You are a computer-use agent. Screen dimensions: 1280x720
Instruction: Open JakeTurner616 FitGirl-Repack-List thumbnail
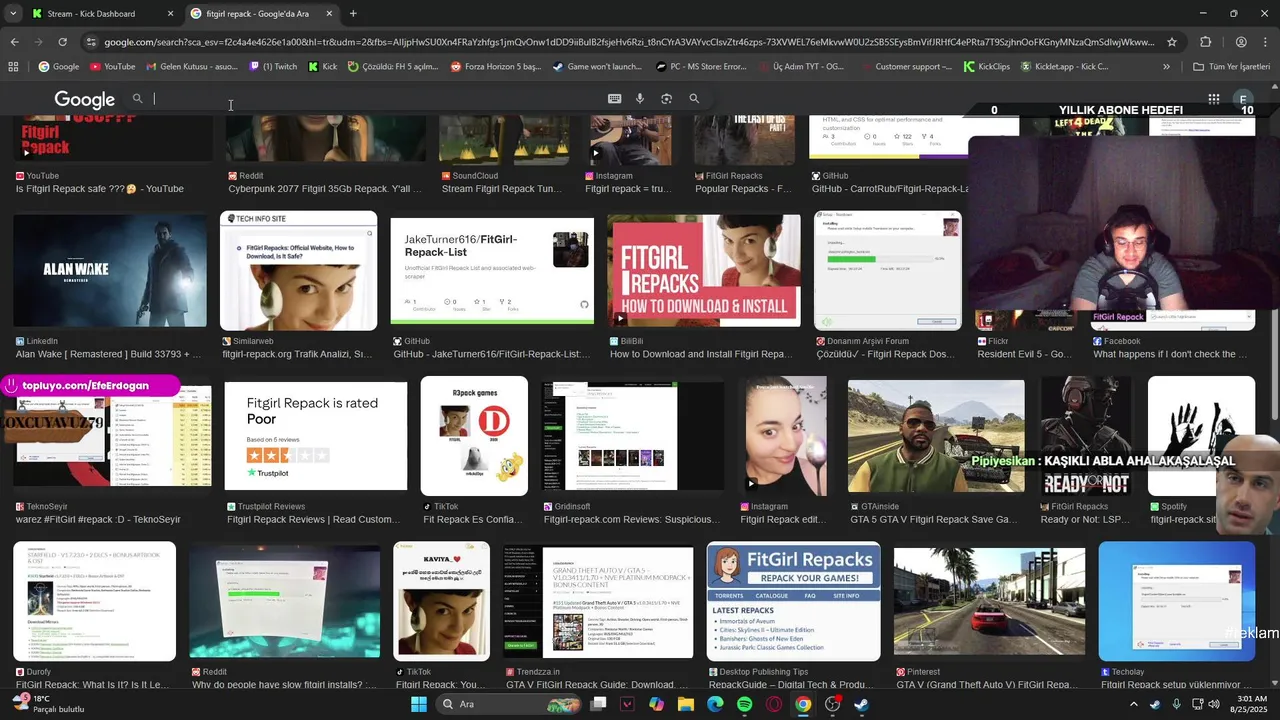(x=492, y=271)
